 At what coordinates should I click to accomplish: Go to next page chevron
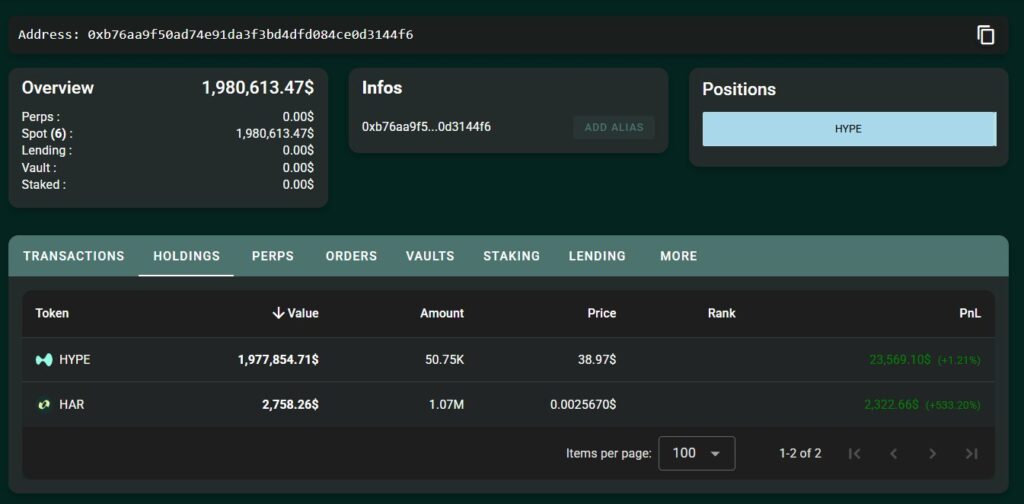(933, 453)
